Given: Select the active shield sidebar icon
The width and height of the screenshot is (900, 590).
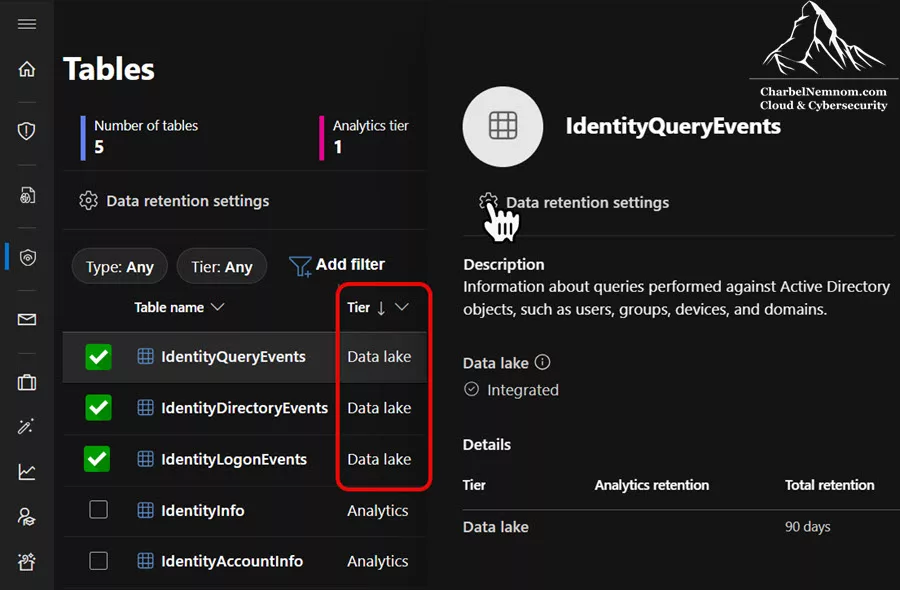Looking at the screenshot, I should (x=27, y=258).
